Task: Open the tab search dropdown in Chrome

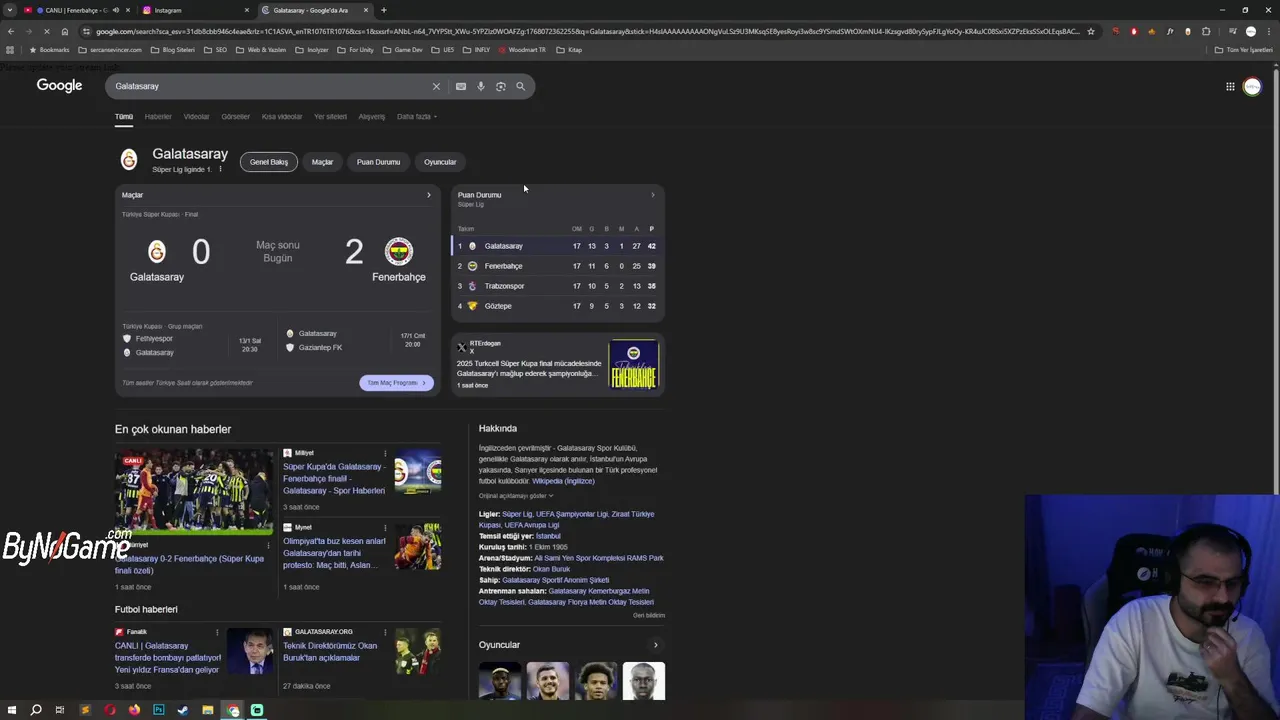Action: (x=10, y=10)
